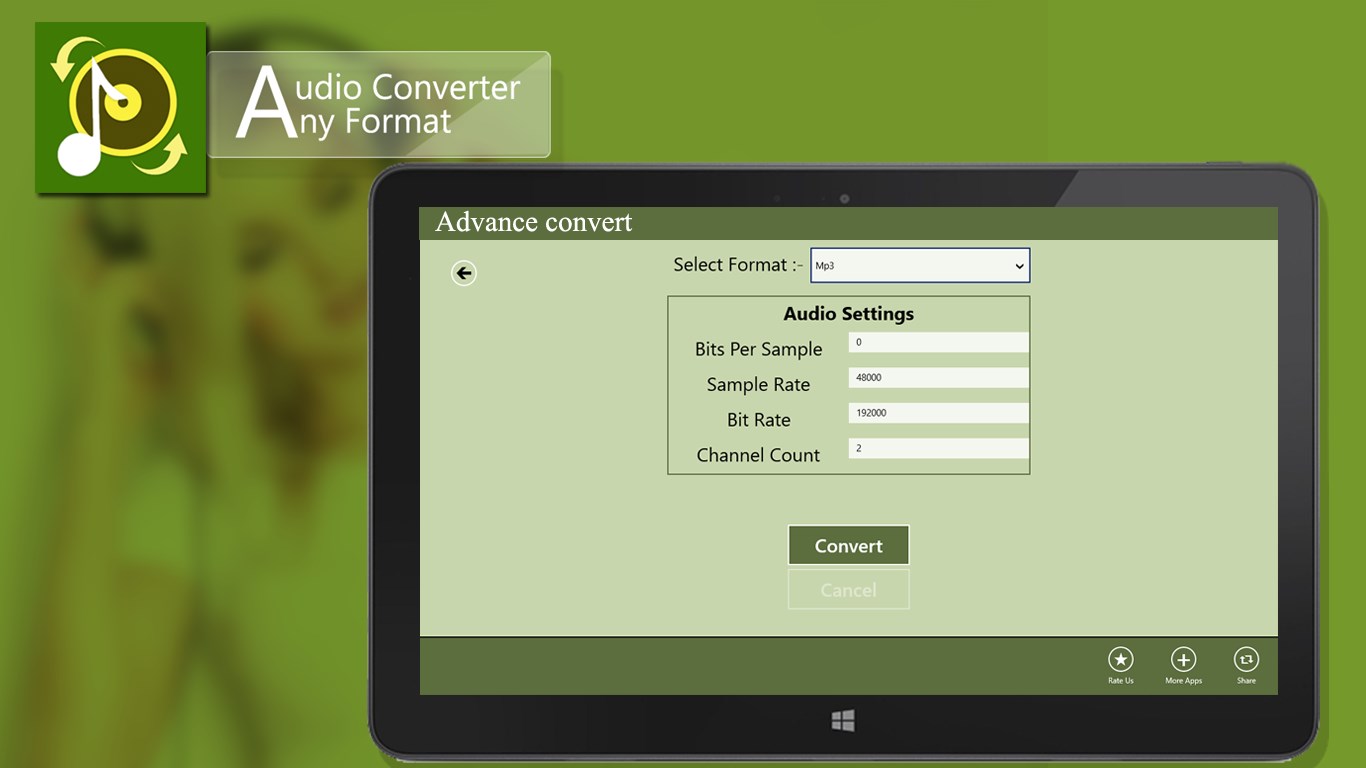Click the Advance convert title bar
This screenshot has width=1366, height=768.
coord(534,223)
